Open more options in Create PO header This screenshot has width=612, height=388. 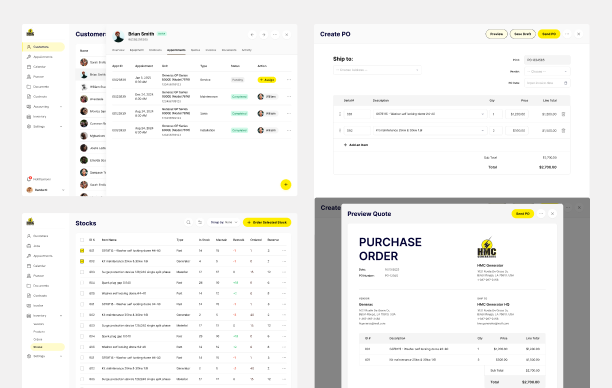(x=567, y=34)
